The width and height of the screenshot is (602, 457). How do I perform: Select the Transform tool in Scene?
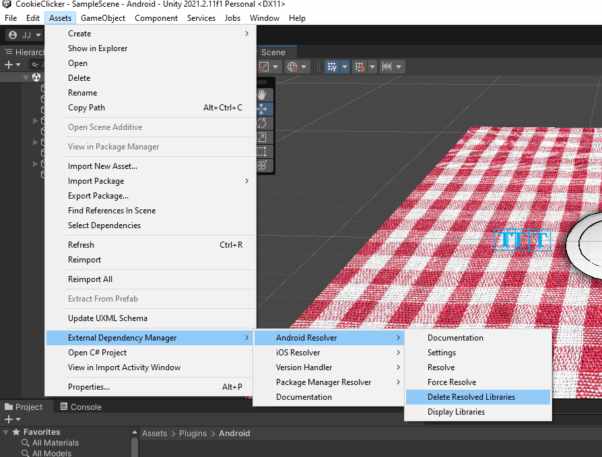tap(262, 166)
